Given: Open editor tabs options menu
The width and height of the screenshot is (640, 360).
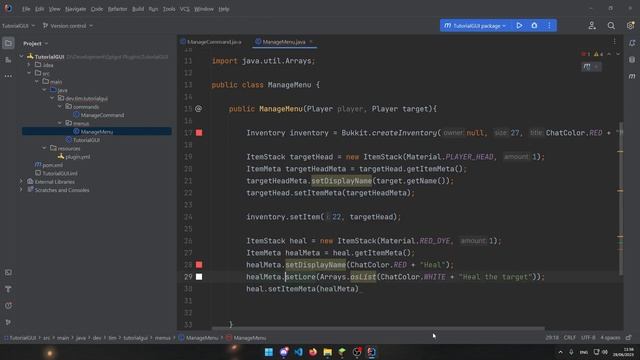Looking at the screenshot, I should click(614, 42).
